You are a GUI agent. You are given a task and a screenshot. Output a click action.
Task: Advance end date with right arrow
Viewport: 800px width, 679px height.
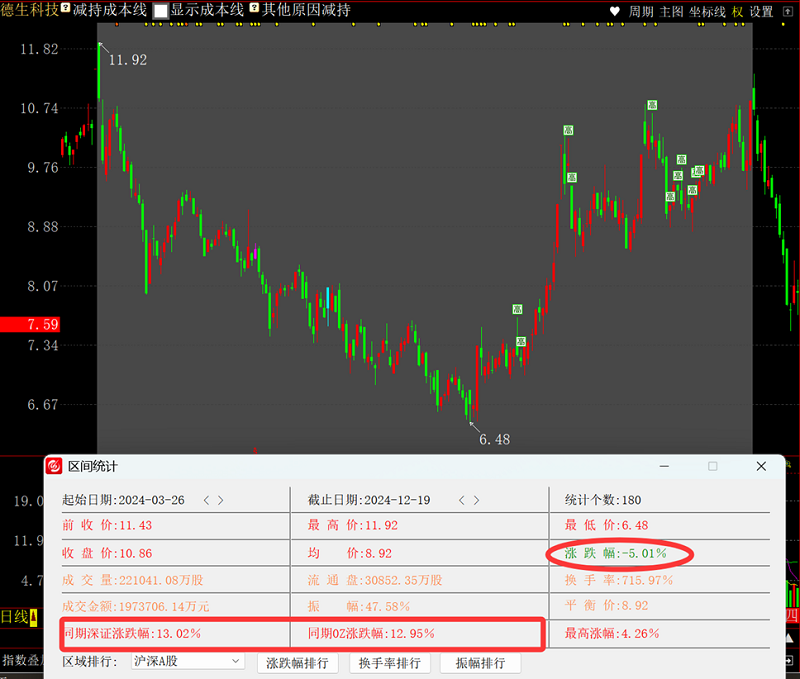tap(476, 500)
